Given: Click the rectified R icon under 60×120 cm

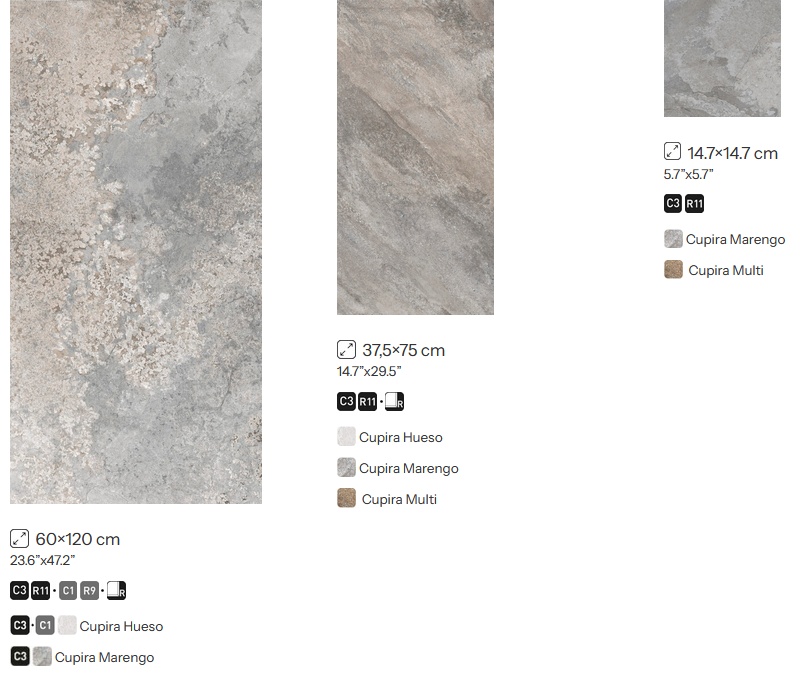Looking at the screenshot, I should pyautogui.click(x=117, y=590).
